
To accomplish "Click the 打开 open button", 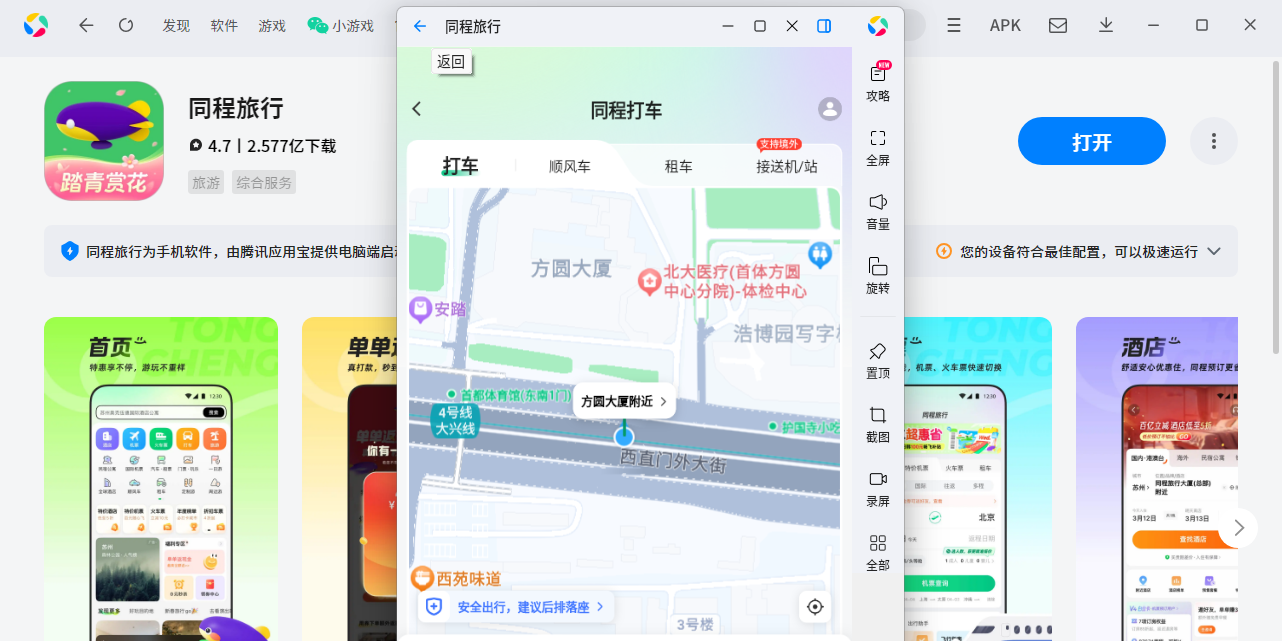I will click(x=1091, y=141).
